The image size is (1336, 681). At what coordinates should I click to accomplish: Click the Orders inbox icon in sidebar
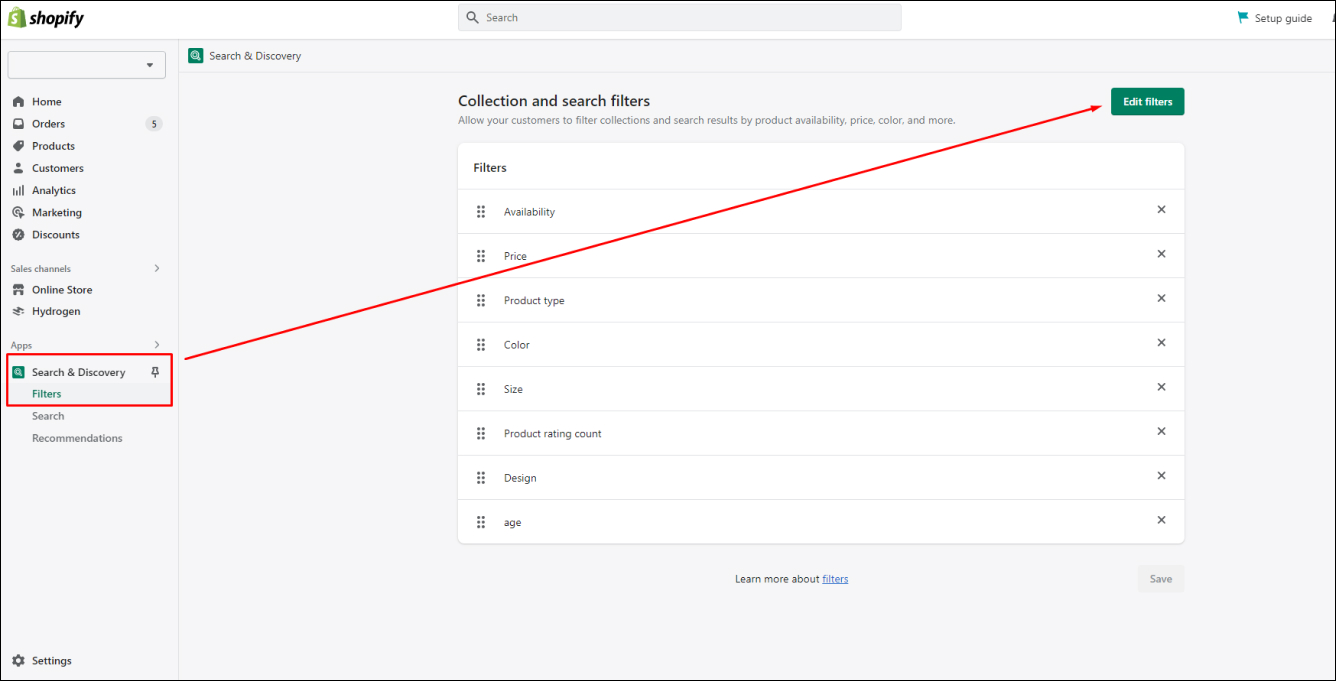tap(18, 124)
